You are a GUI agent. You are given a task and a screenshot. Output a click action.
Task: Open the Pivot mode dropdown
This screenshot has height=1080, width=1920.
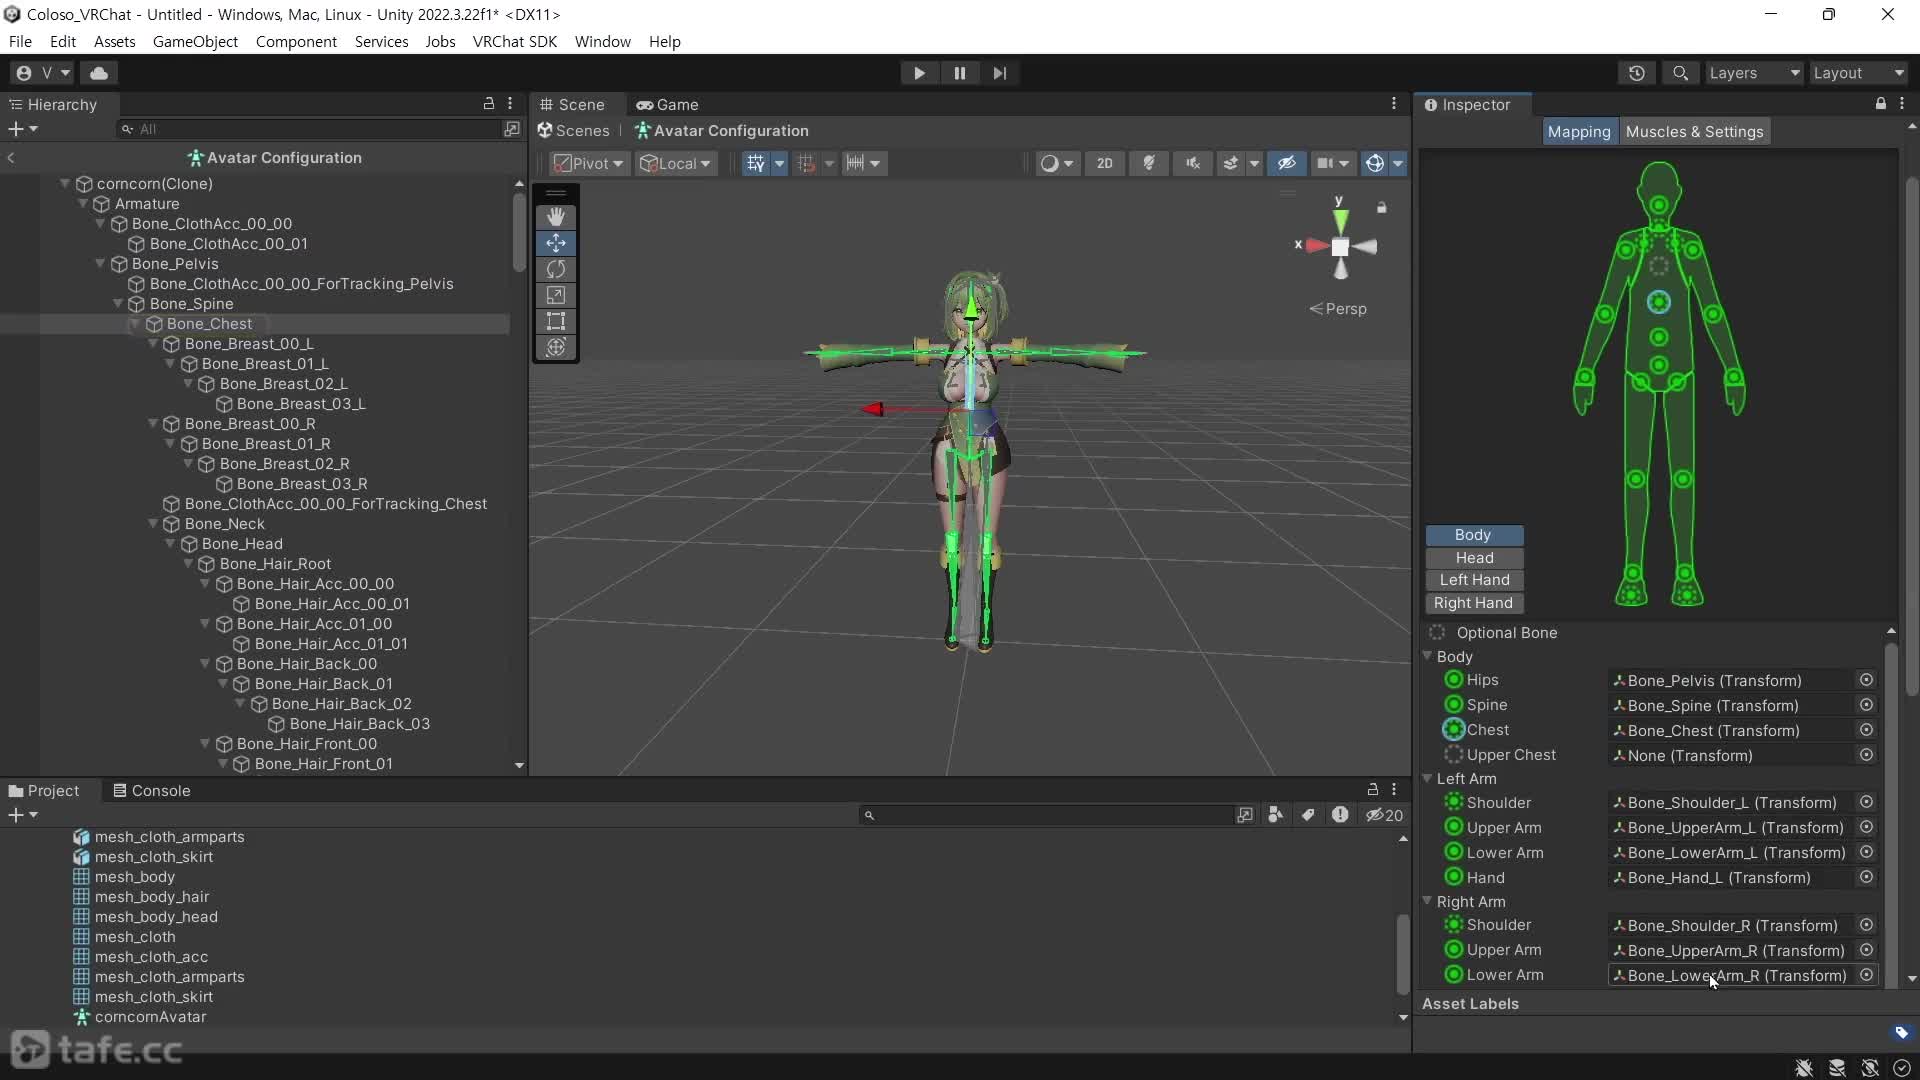pos(589,163)
